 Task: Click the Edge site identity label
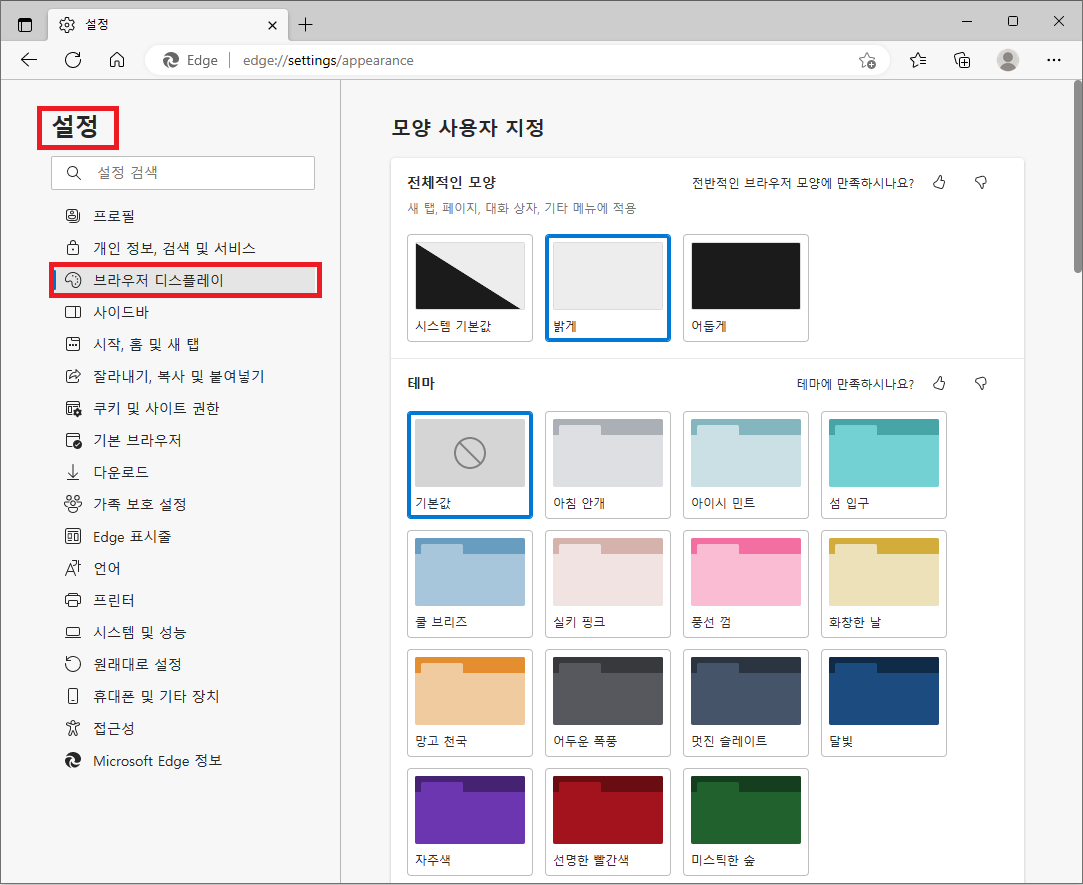click(x=191, y=61)
